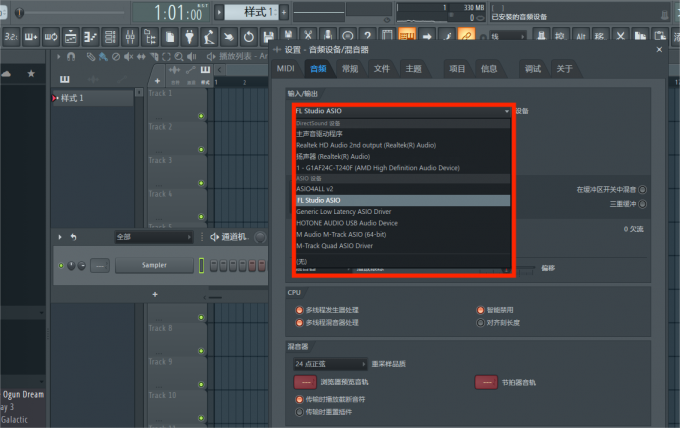
Task: Click the Alt icon in the top toolbar
Action: pos(581,36)
